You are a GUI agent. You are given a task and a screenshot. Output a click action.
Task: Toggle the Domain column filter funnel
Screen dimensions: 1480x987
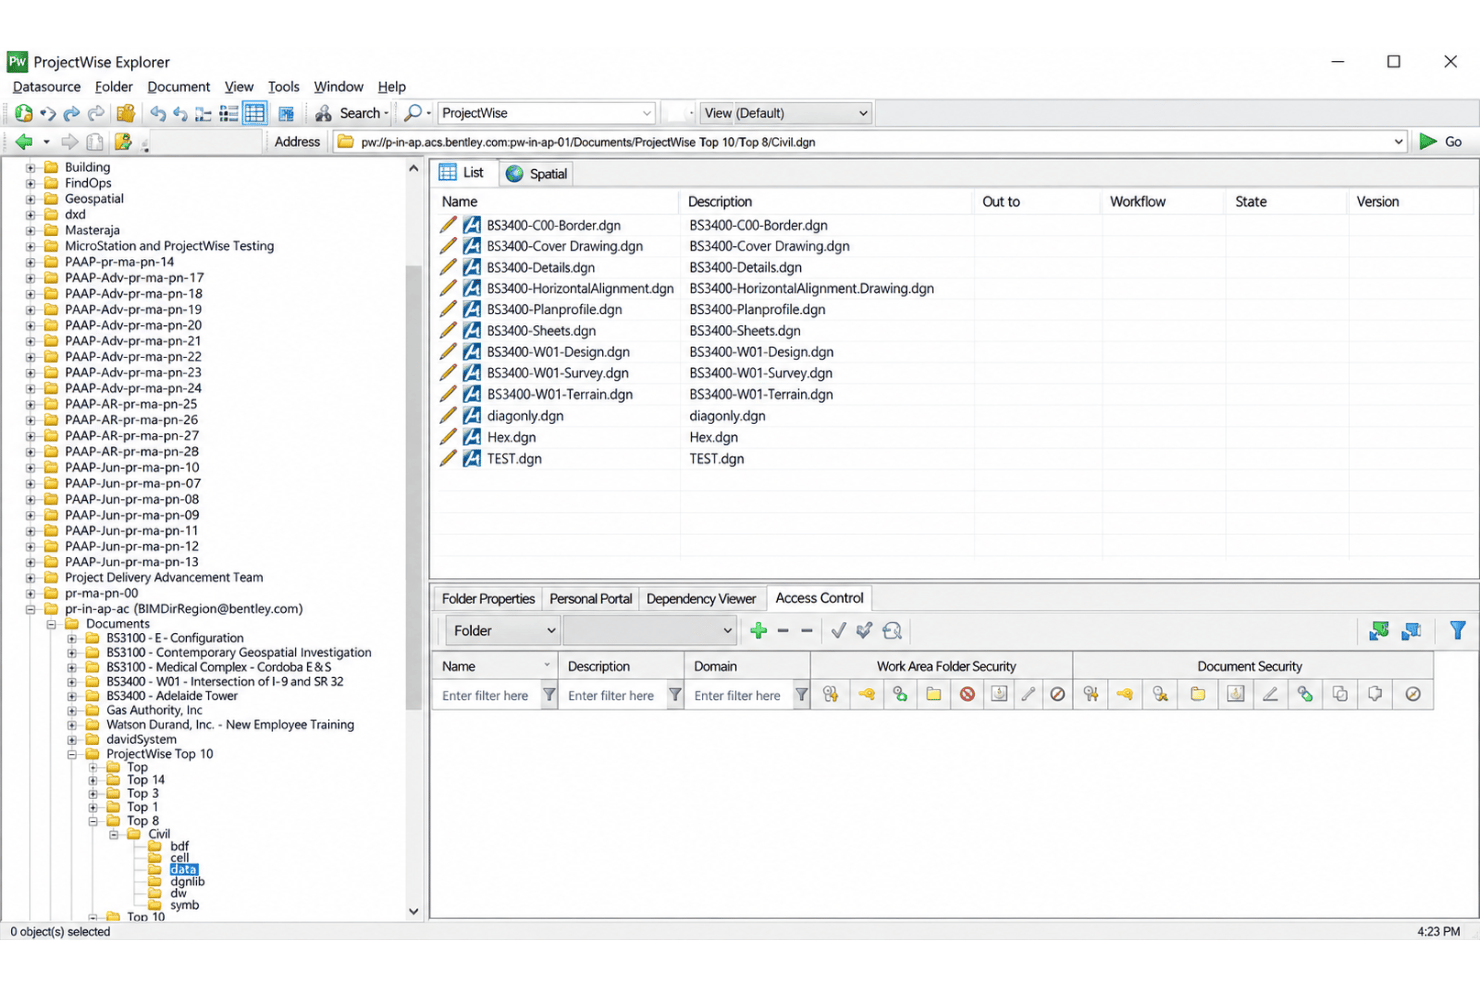pos(801,695)
